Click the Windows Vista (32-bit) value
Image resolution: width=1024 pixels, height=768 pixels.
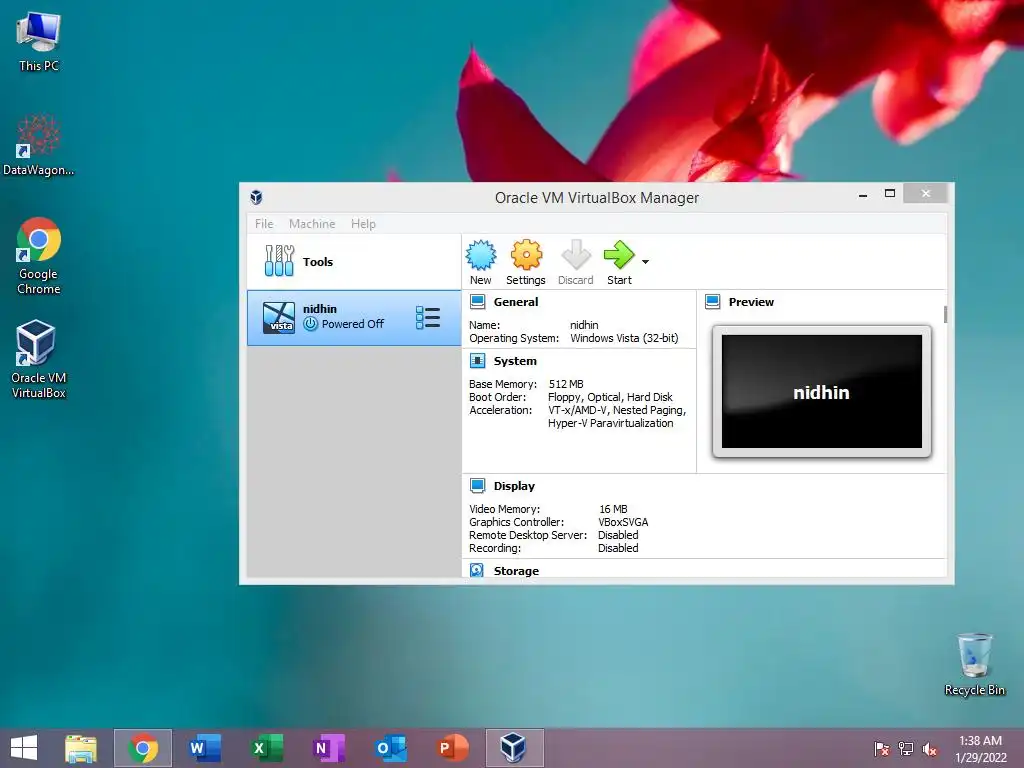624,338
